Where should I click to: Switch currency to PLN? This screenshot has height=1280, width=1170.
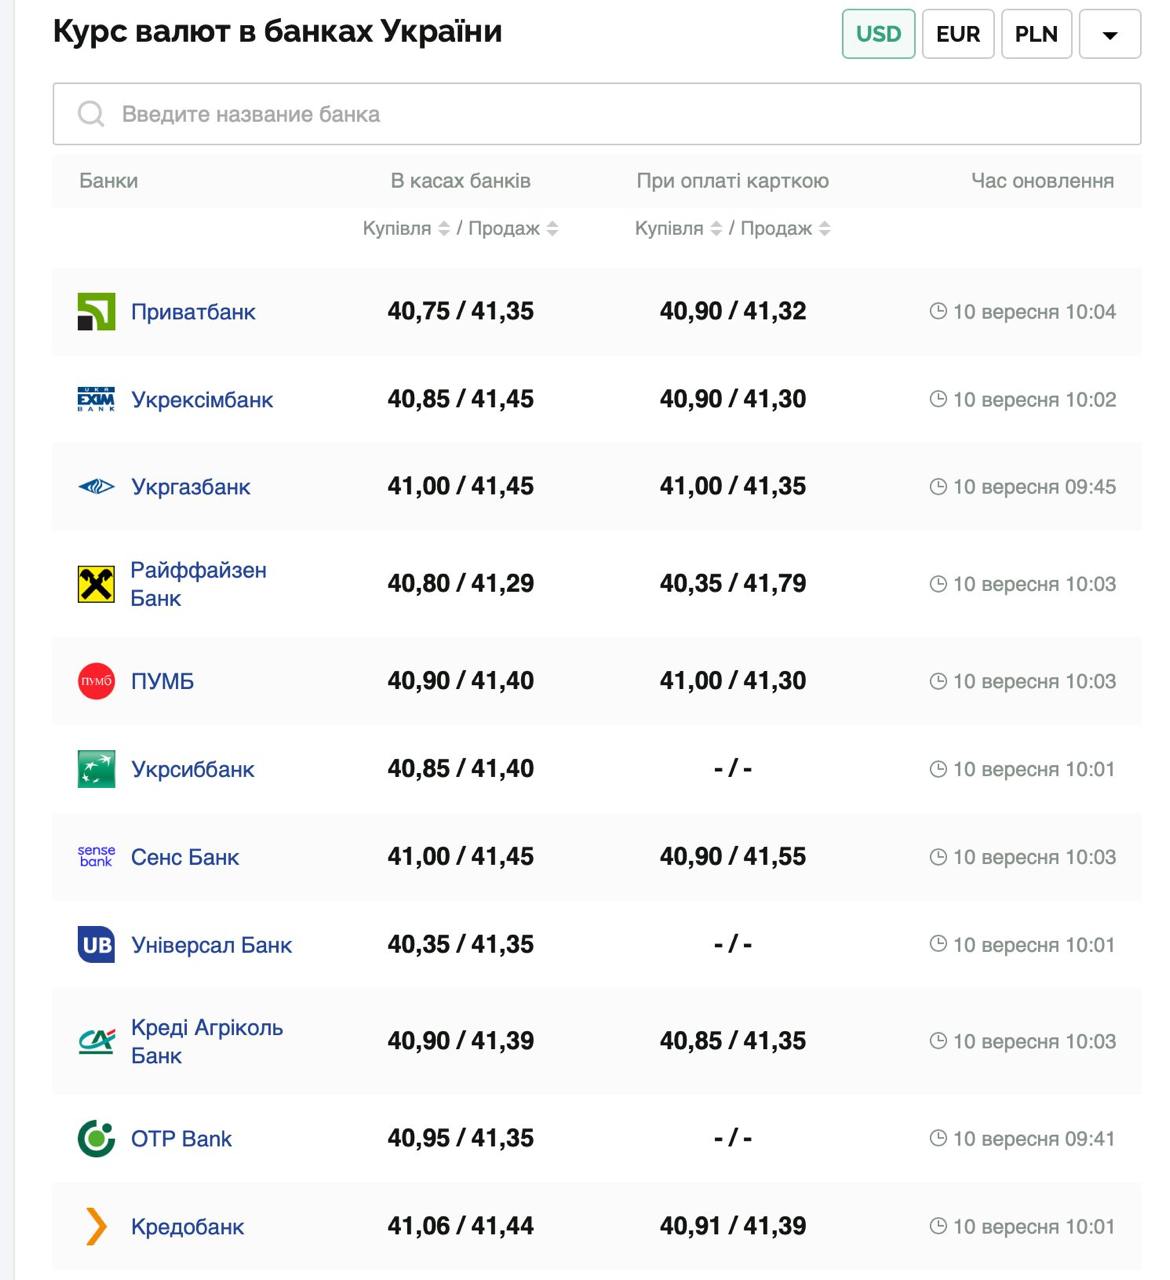[1036, 34]
